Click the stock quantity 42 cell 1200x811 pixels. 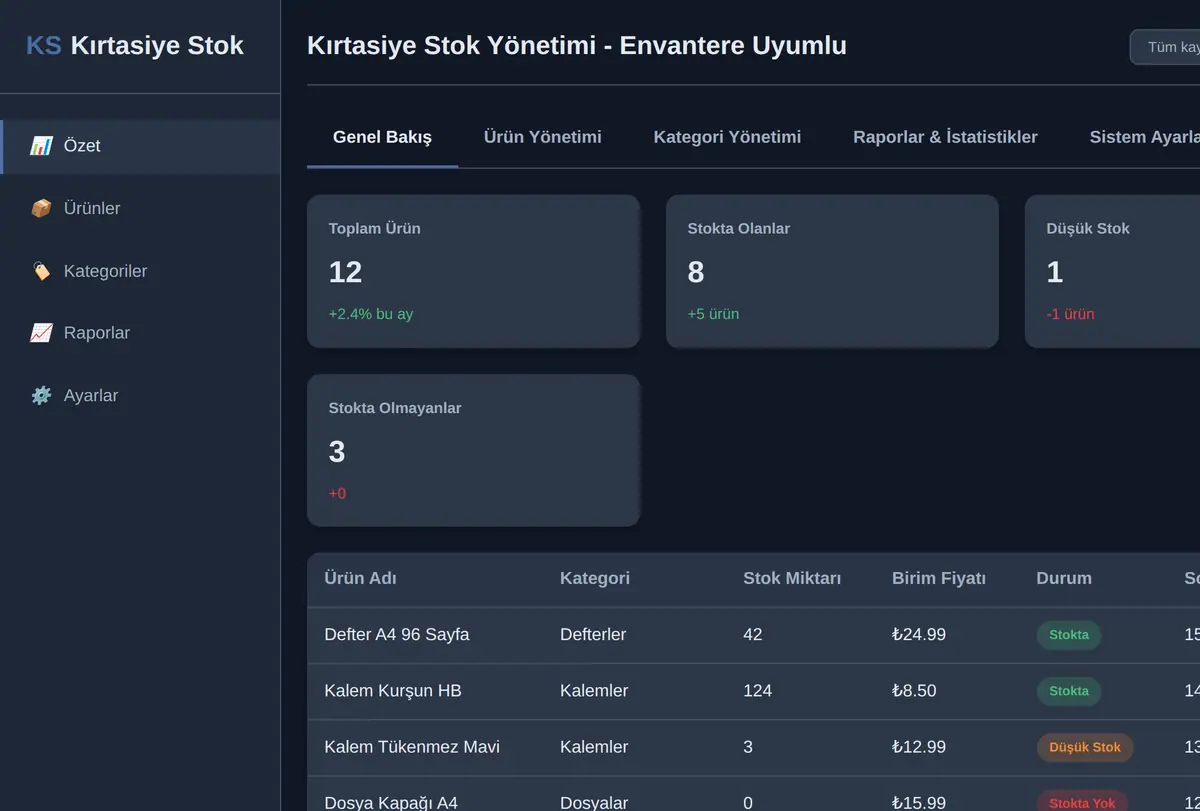pyautogui.click(x=753, y=634)
